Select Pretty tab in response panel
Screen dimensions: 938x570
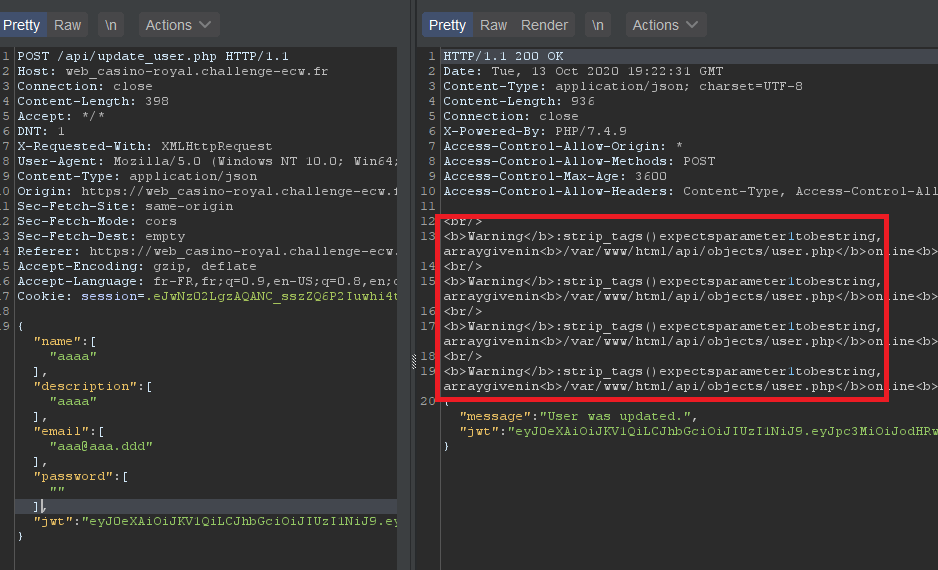tap(447, 25)
